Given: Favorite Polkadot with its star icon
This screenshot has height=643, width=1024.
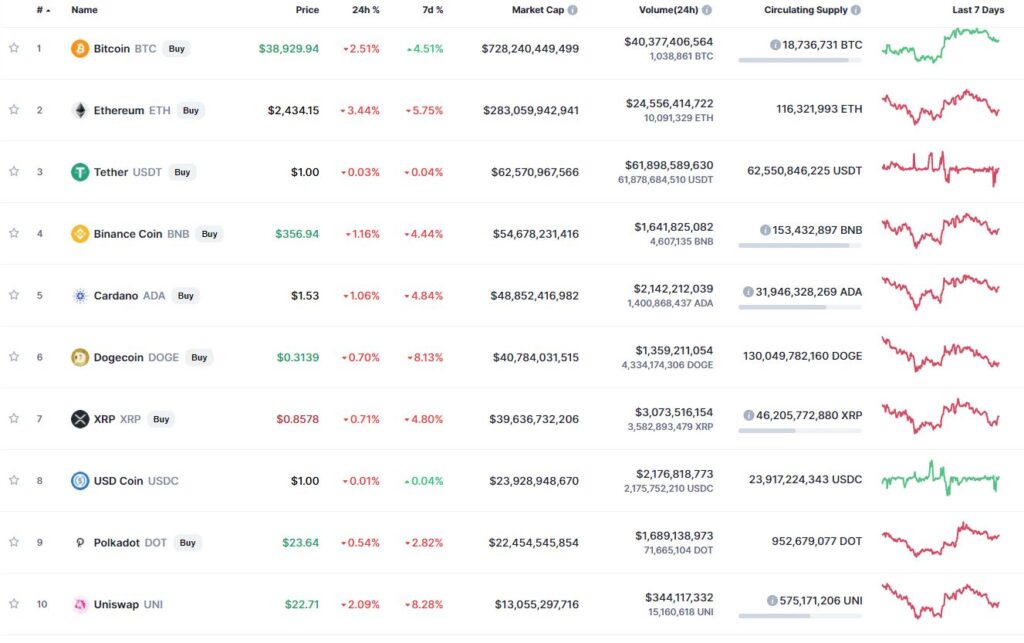Looking at the screenshot, I should coord(14,542).
